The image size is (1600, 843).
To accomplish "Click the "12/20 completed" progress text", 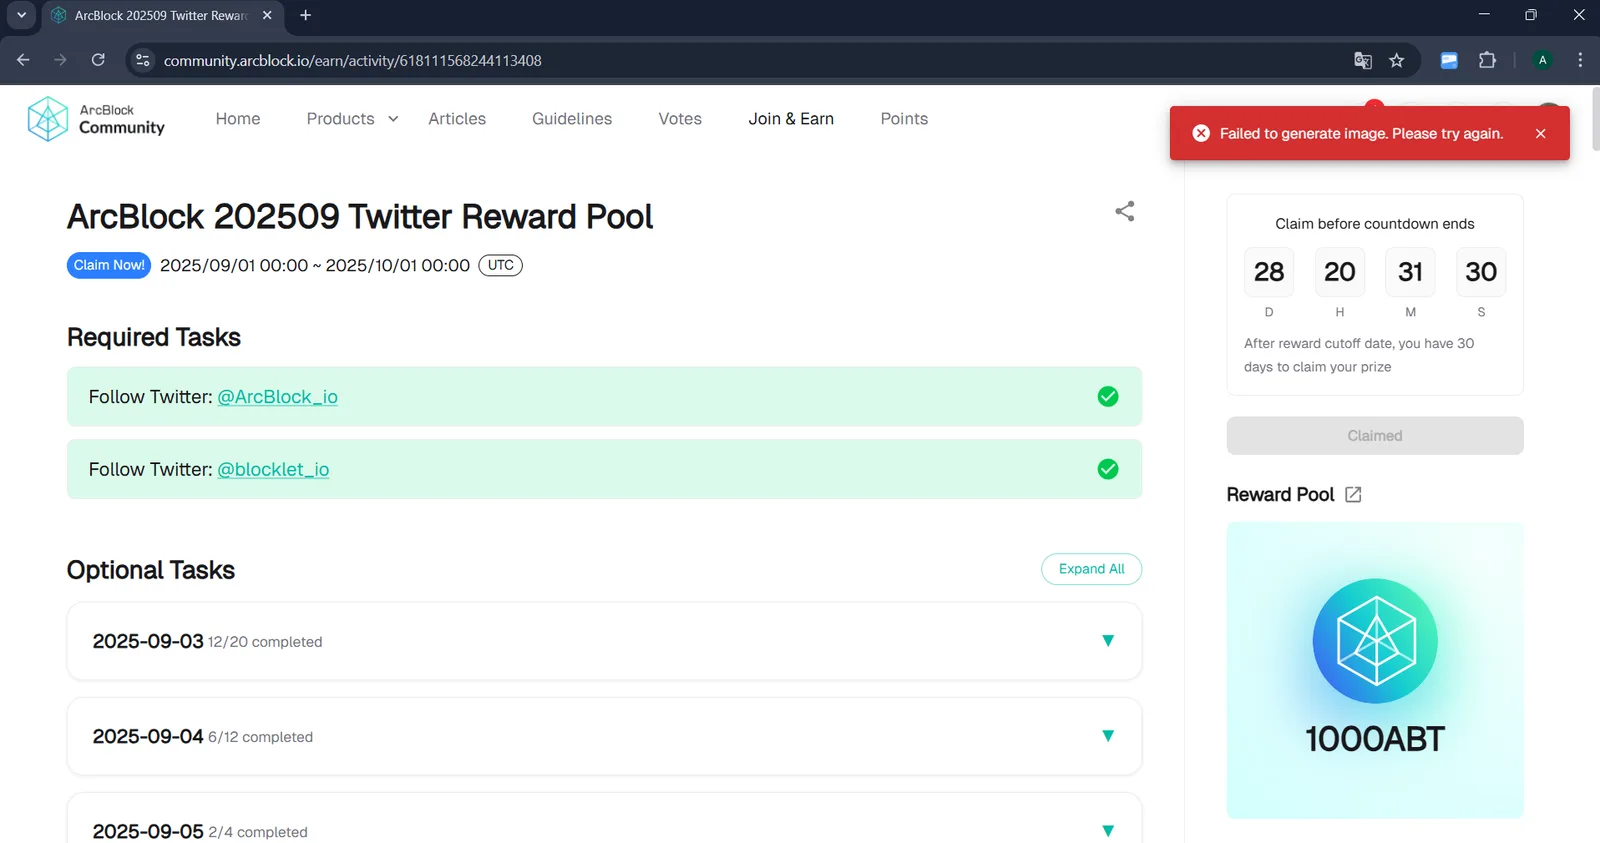I will click(265, 642).
